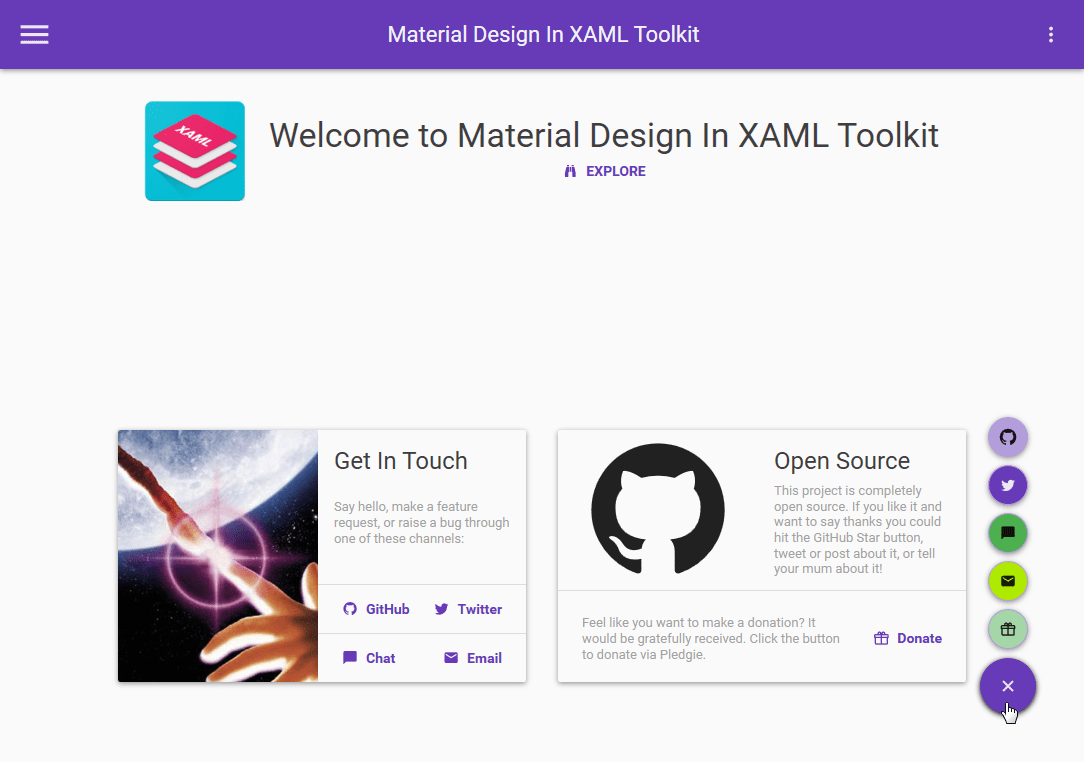Click the purple GitHub floating action icon
The width and height of the screenshot is (1084, 762).
1007,437
